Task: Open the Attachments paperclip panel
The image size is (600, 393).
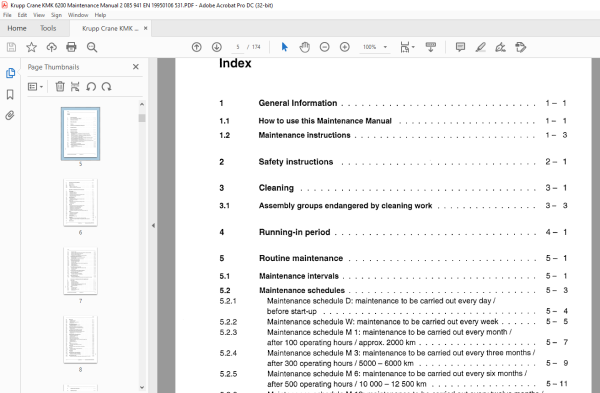Action: (10, 115)
